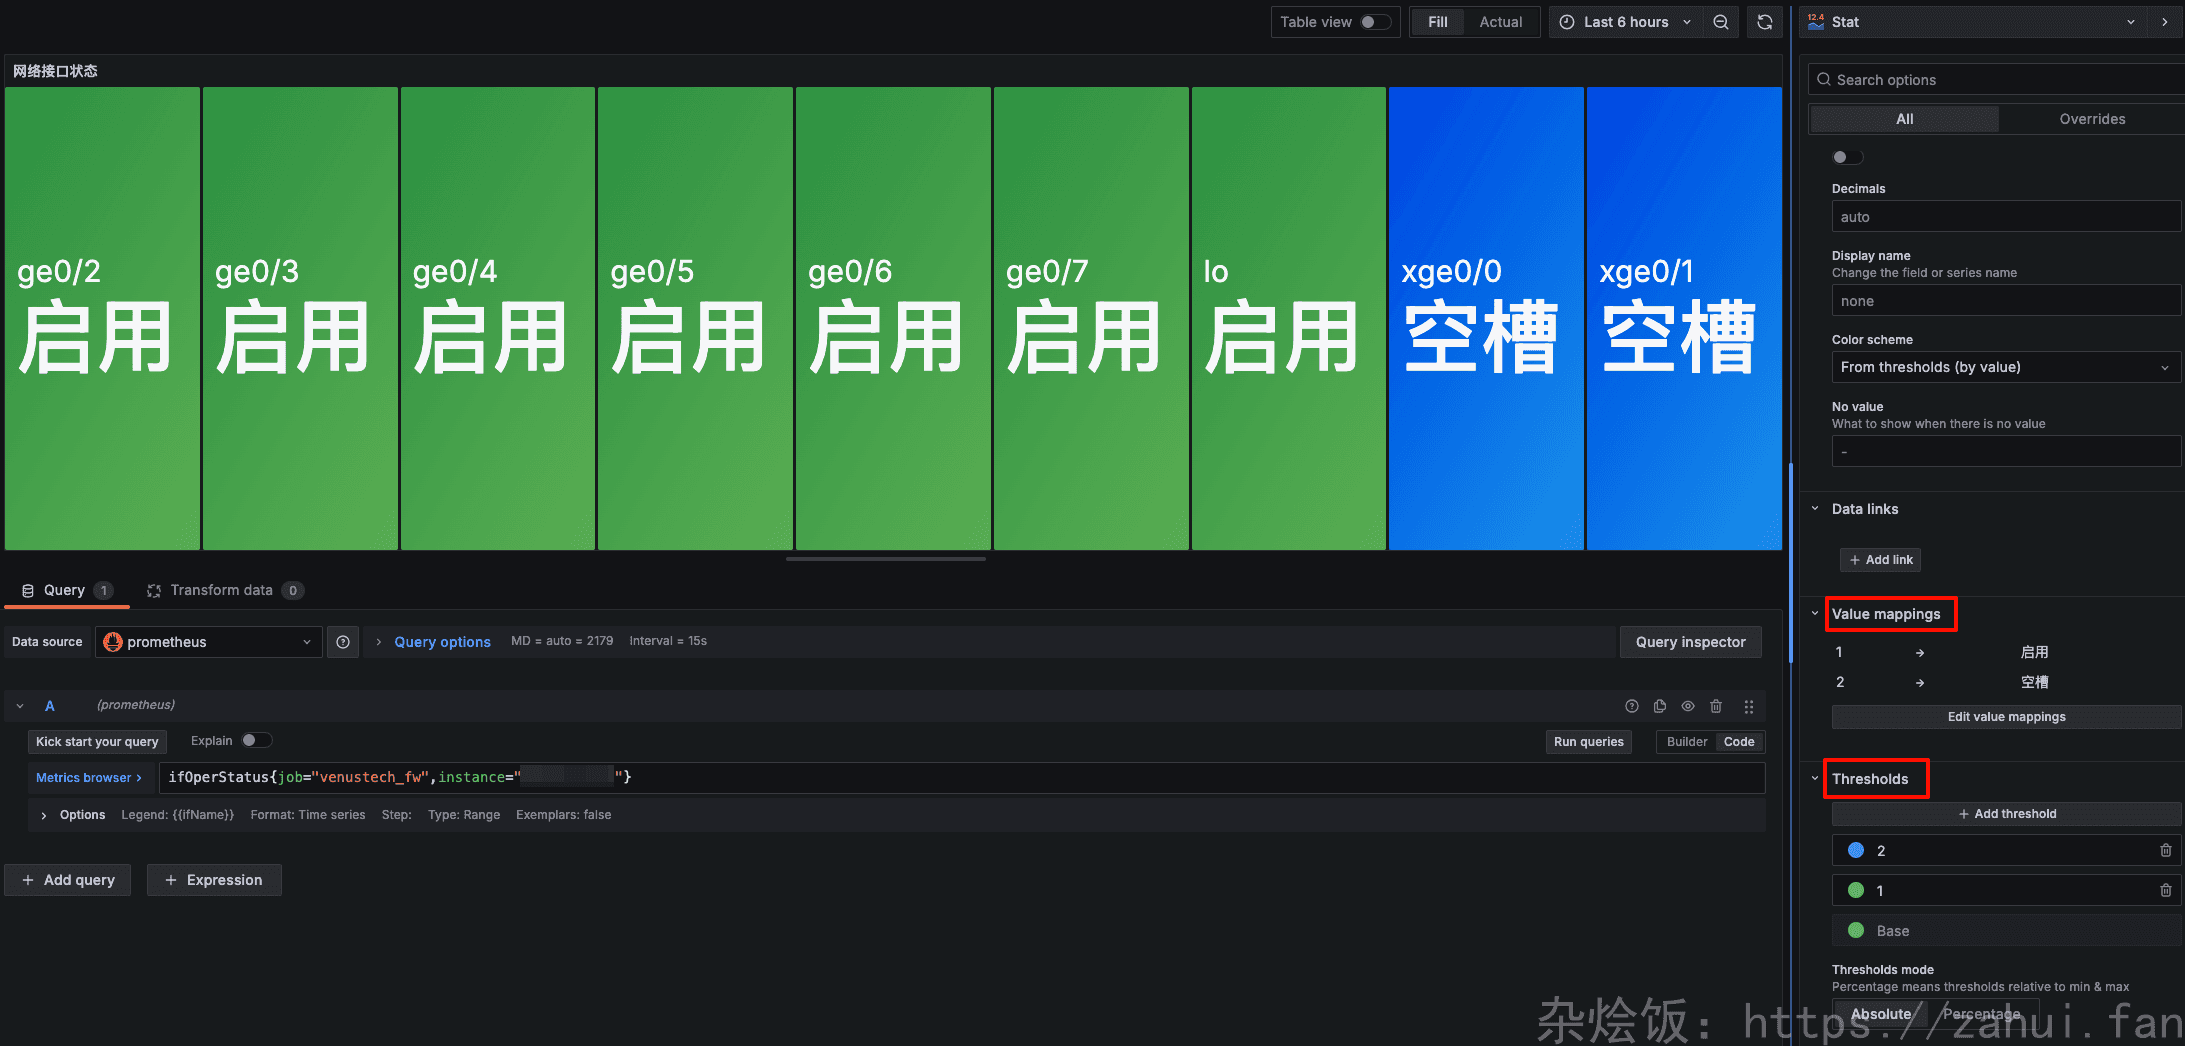Click the blue color swatch for threshold 2
Image resolution: width=2185 pixels, height=1046 pixels.
point(1856,850)
